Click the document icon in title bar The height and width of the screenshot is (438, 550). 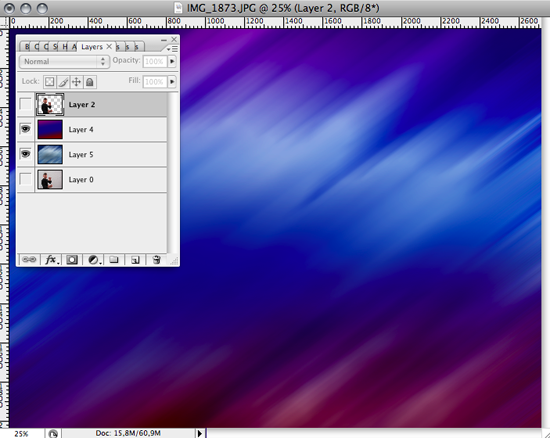[x=179, y=8]
